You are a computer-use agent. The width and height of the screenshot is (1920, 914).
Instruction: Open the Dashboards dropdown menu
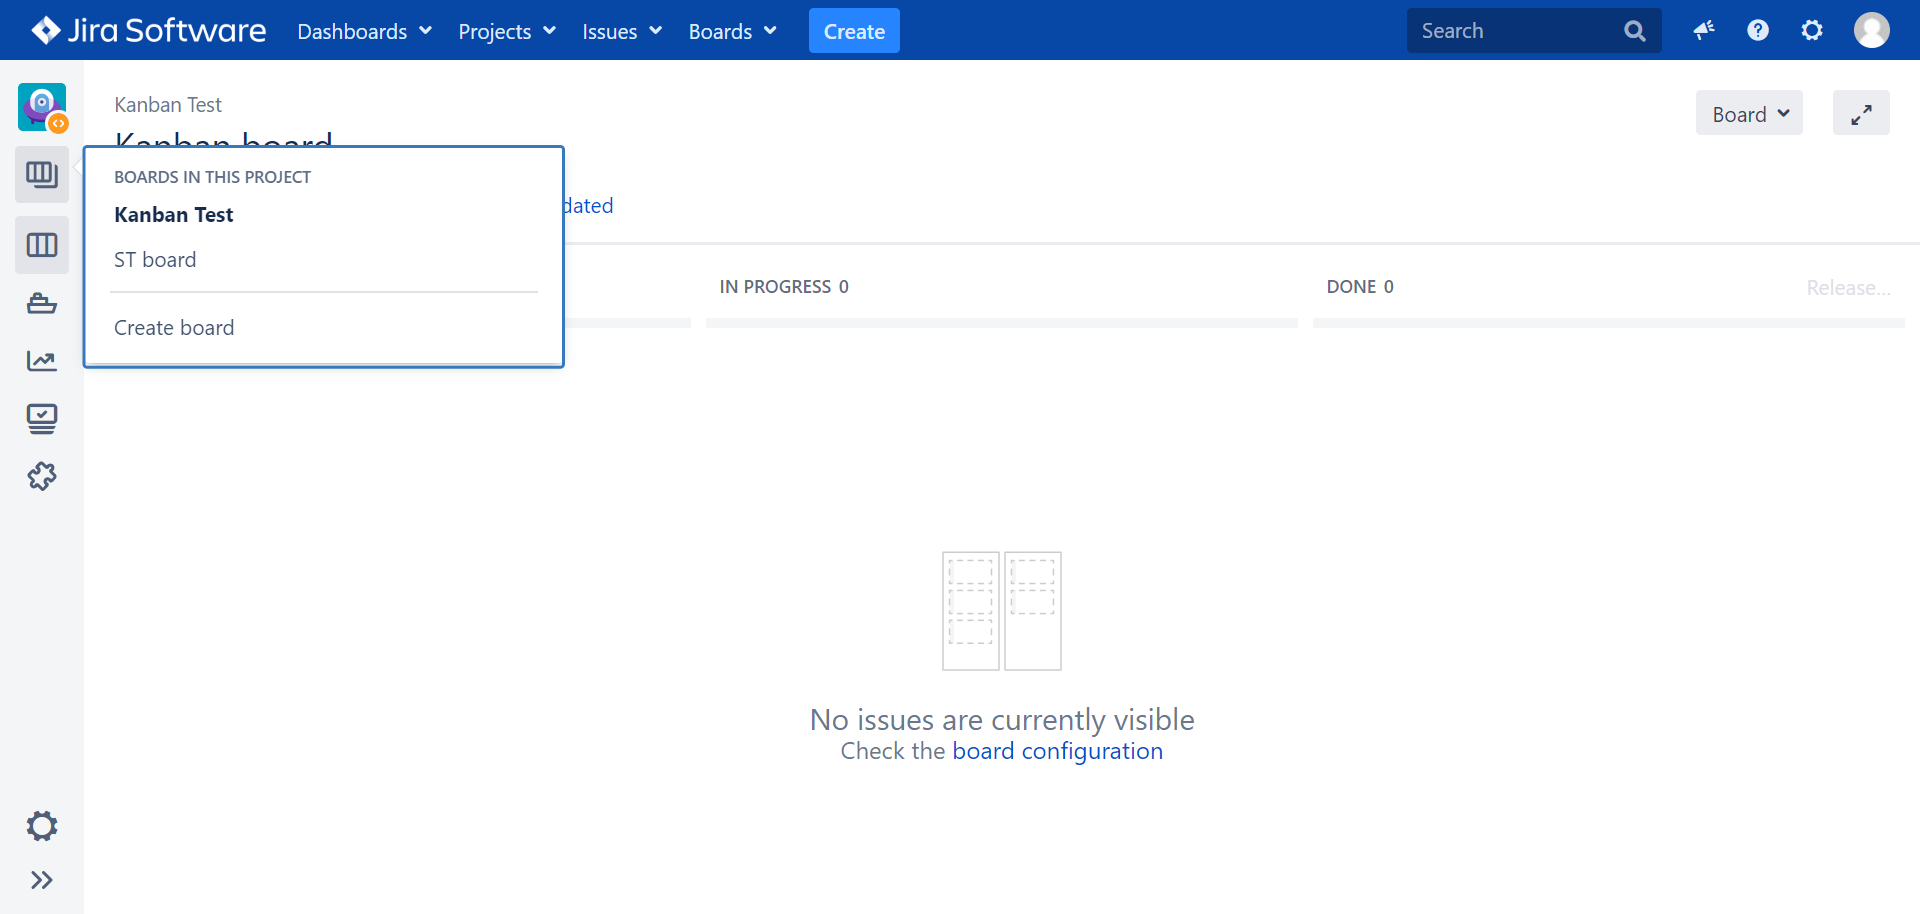365,31
